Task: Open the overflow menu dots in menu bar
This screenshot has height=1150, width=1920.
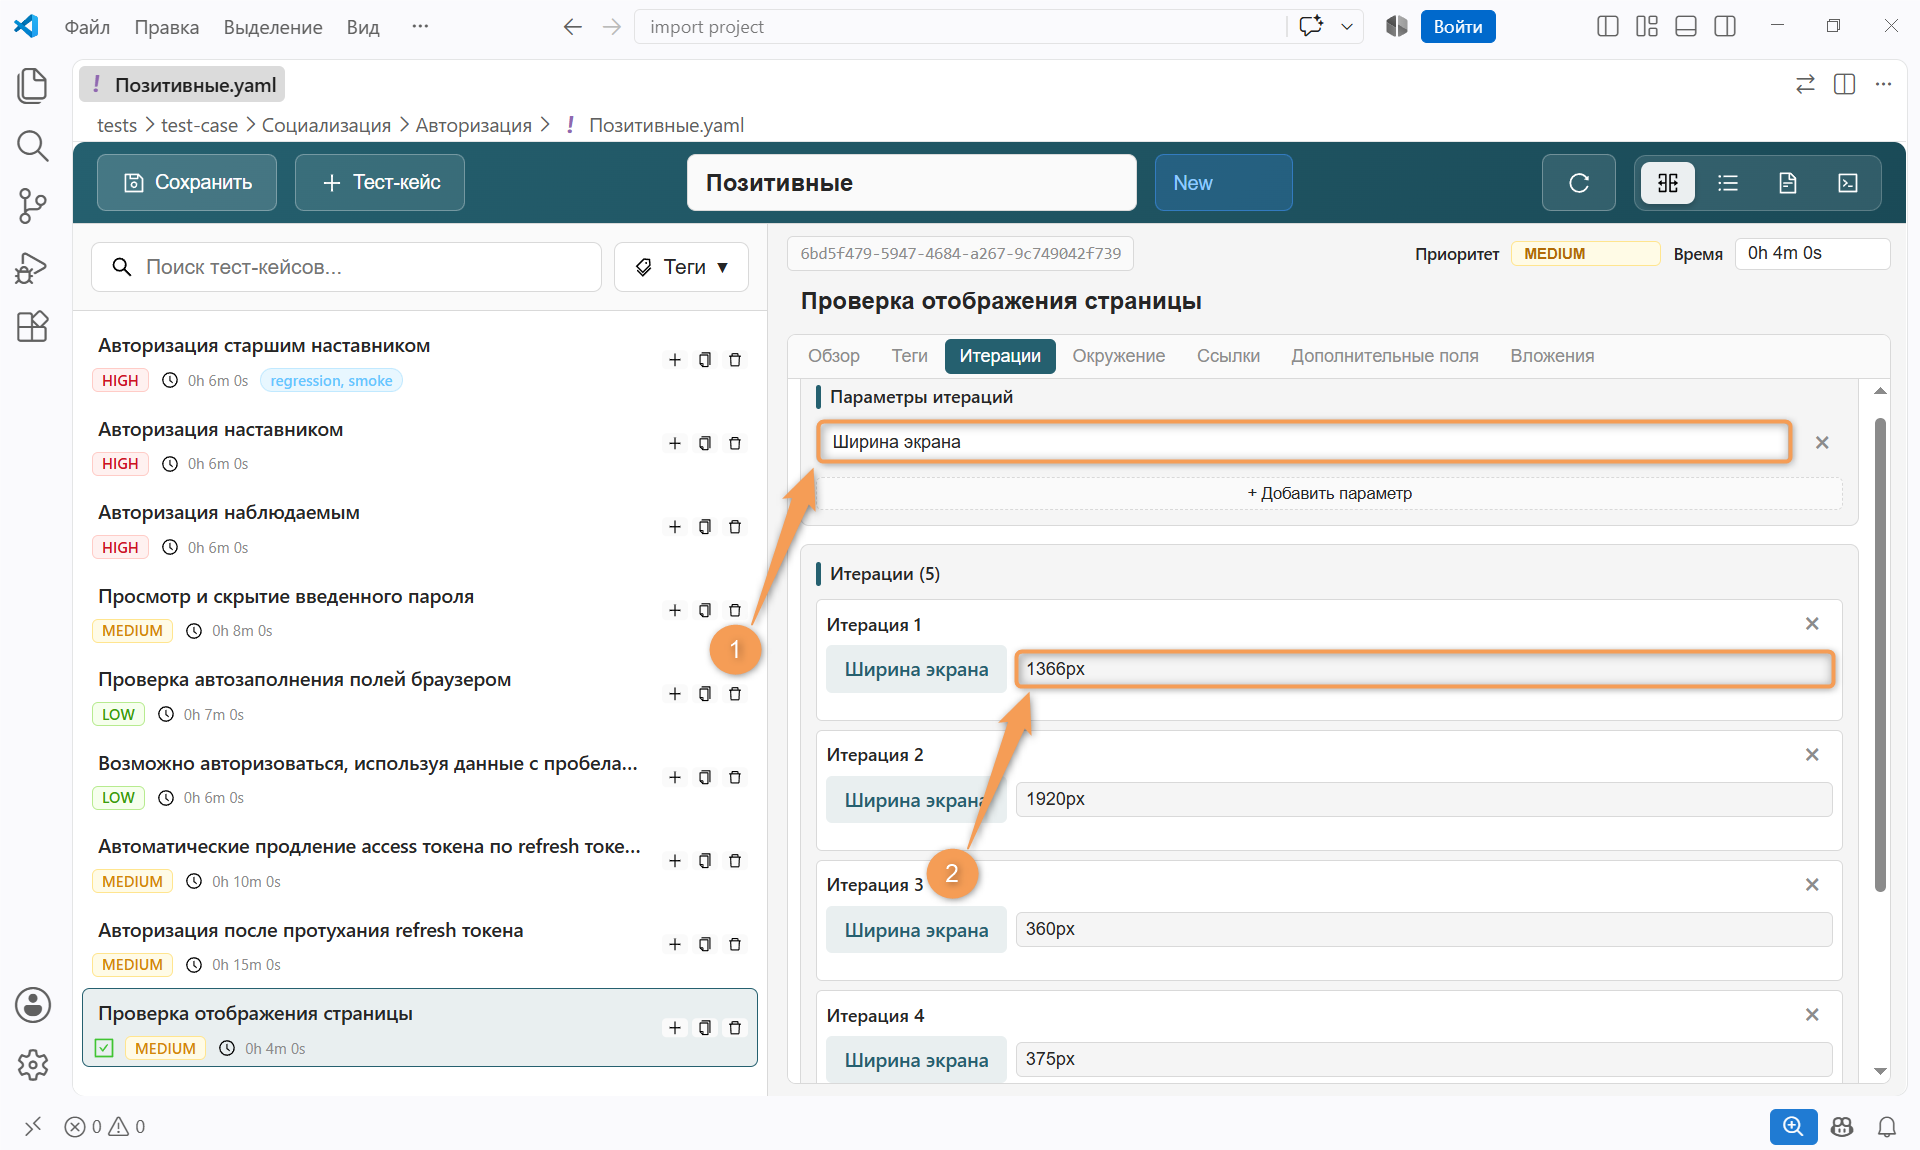Action: tap(420, 27)
